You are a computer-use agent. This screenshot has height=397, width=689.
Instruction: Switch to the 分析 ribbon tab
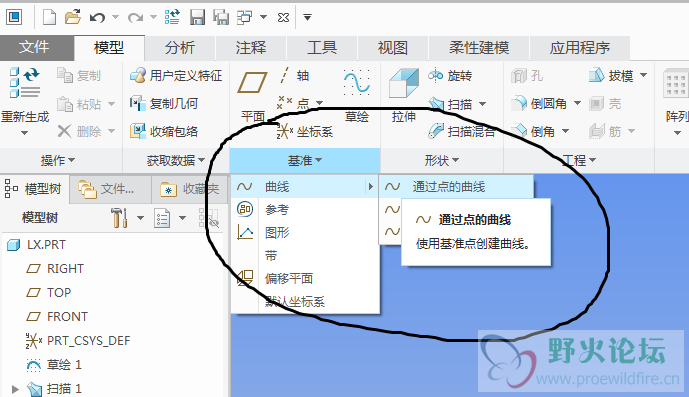point(180,47)
